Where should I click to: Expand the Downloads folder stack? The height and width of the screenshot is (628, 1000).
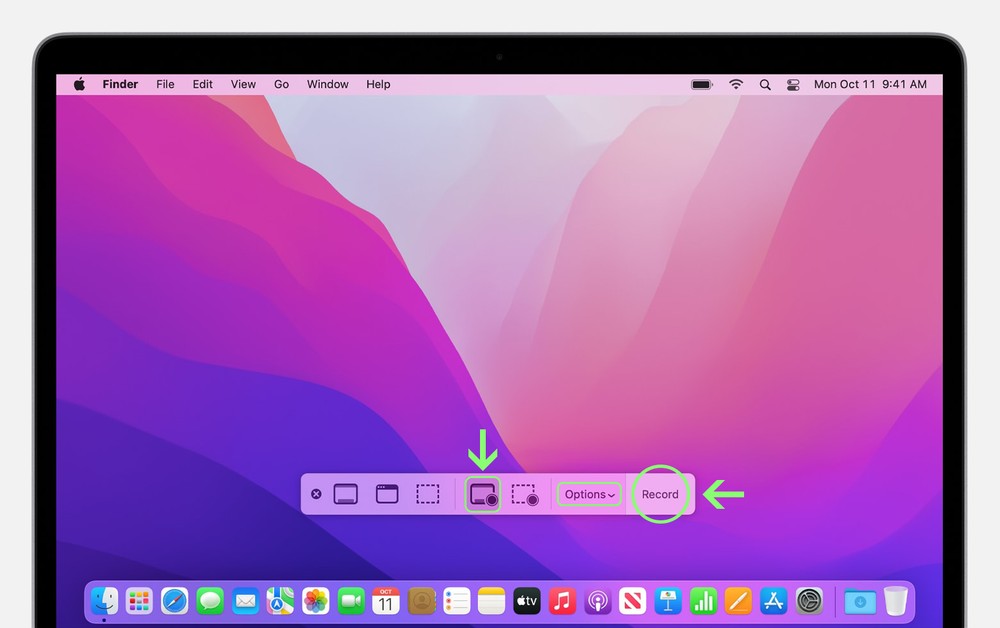click(x=859, y=601)
